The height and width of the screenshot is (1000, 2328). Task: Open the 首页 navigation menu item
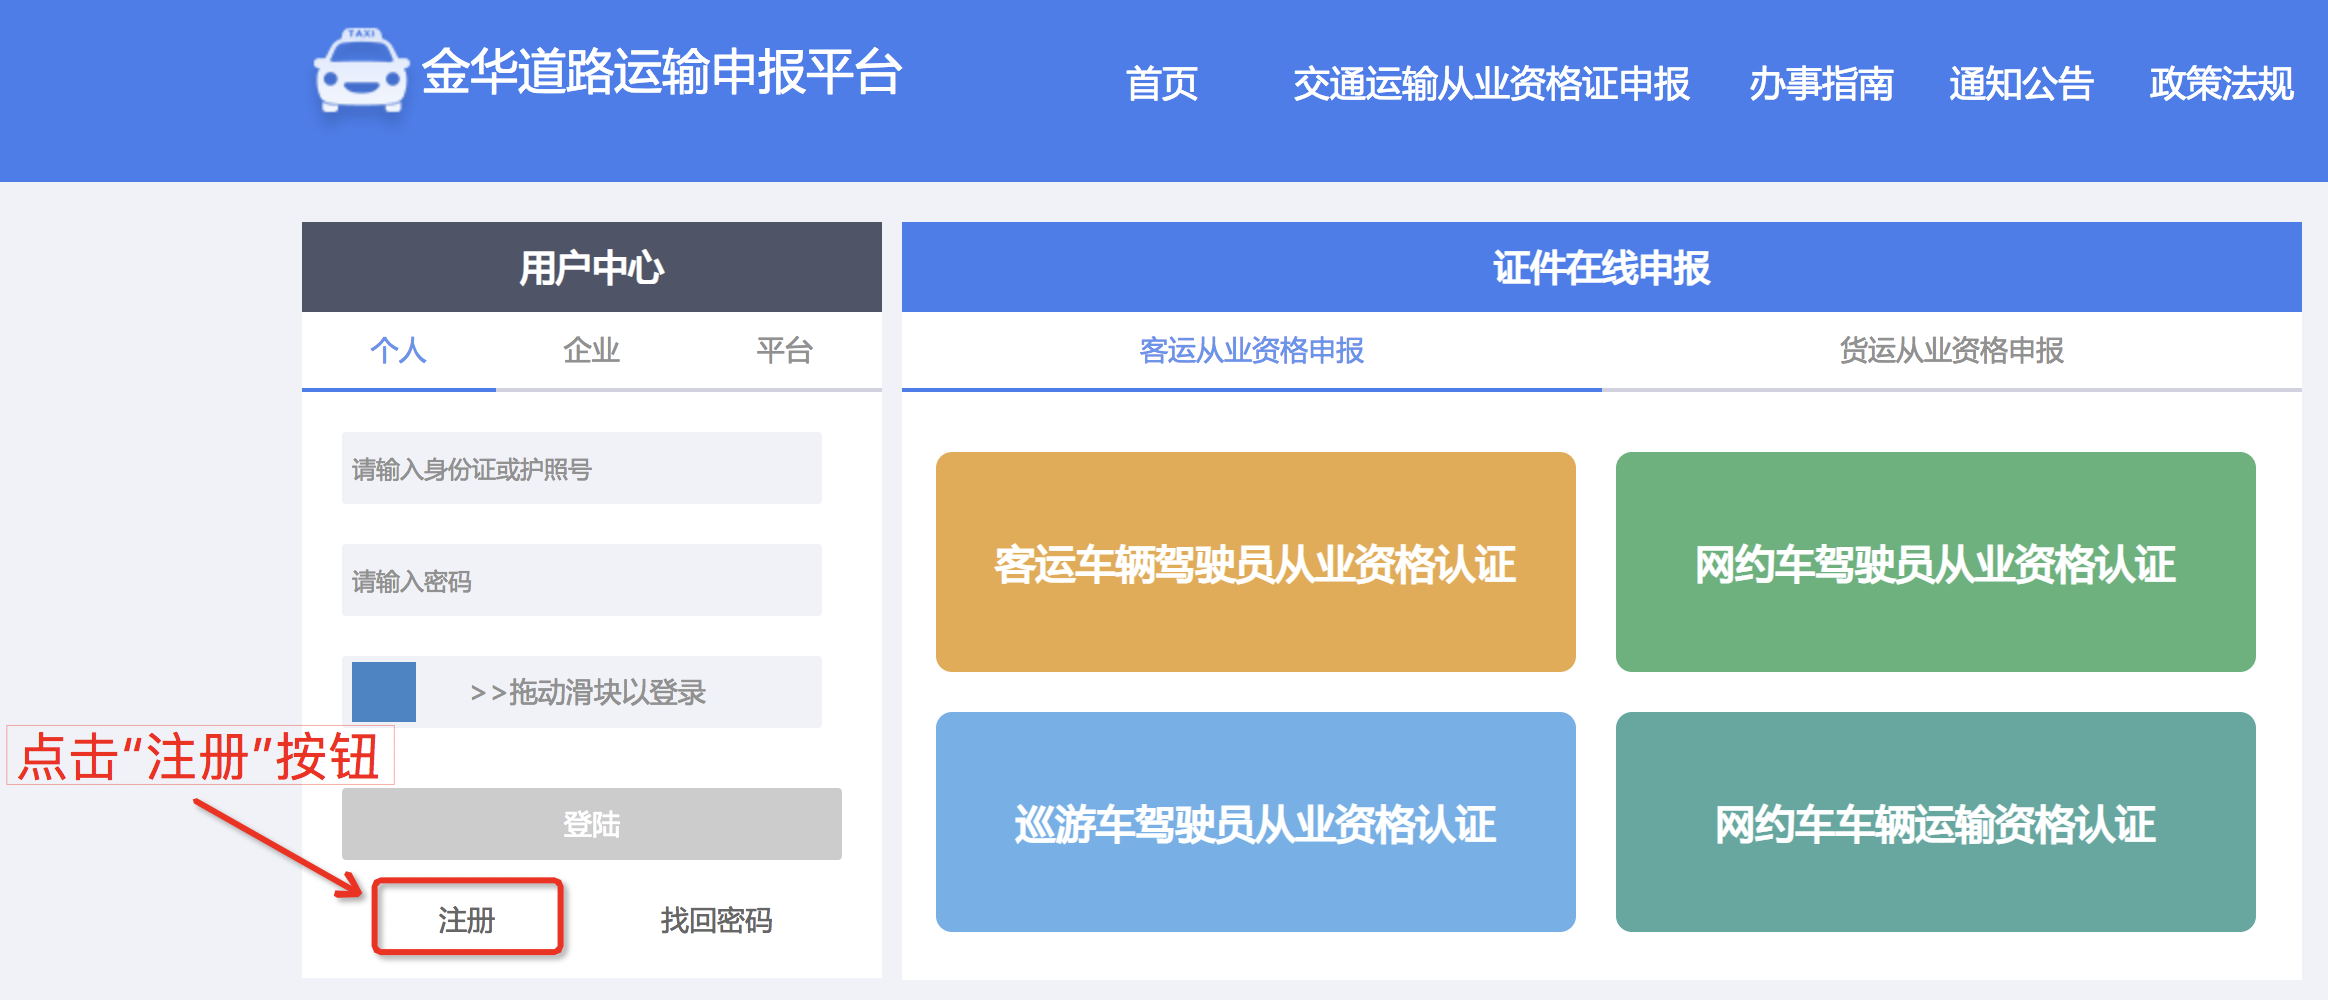[1161, 84]
